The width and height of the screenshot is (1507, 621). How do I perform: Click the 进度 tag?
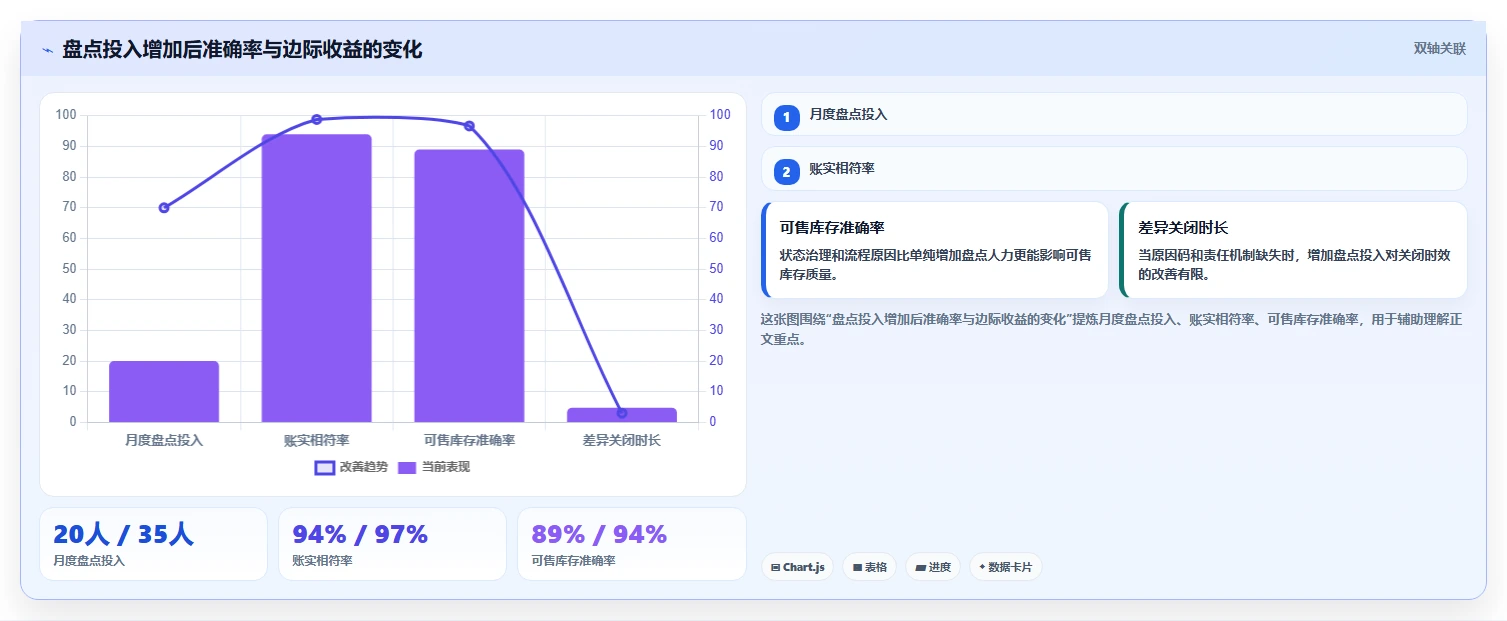coord(932,567)
